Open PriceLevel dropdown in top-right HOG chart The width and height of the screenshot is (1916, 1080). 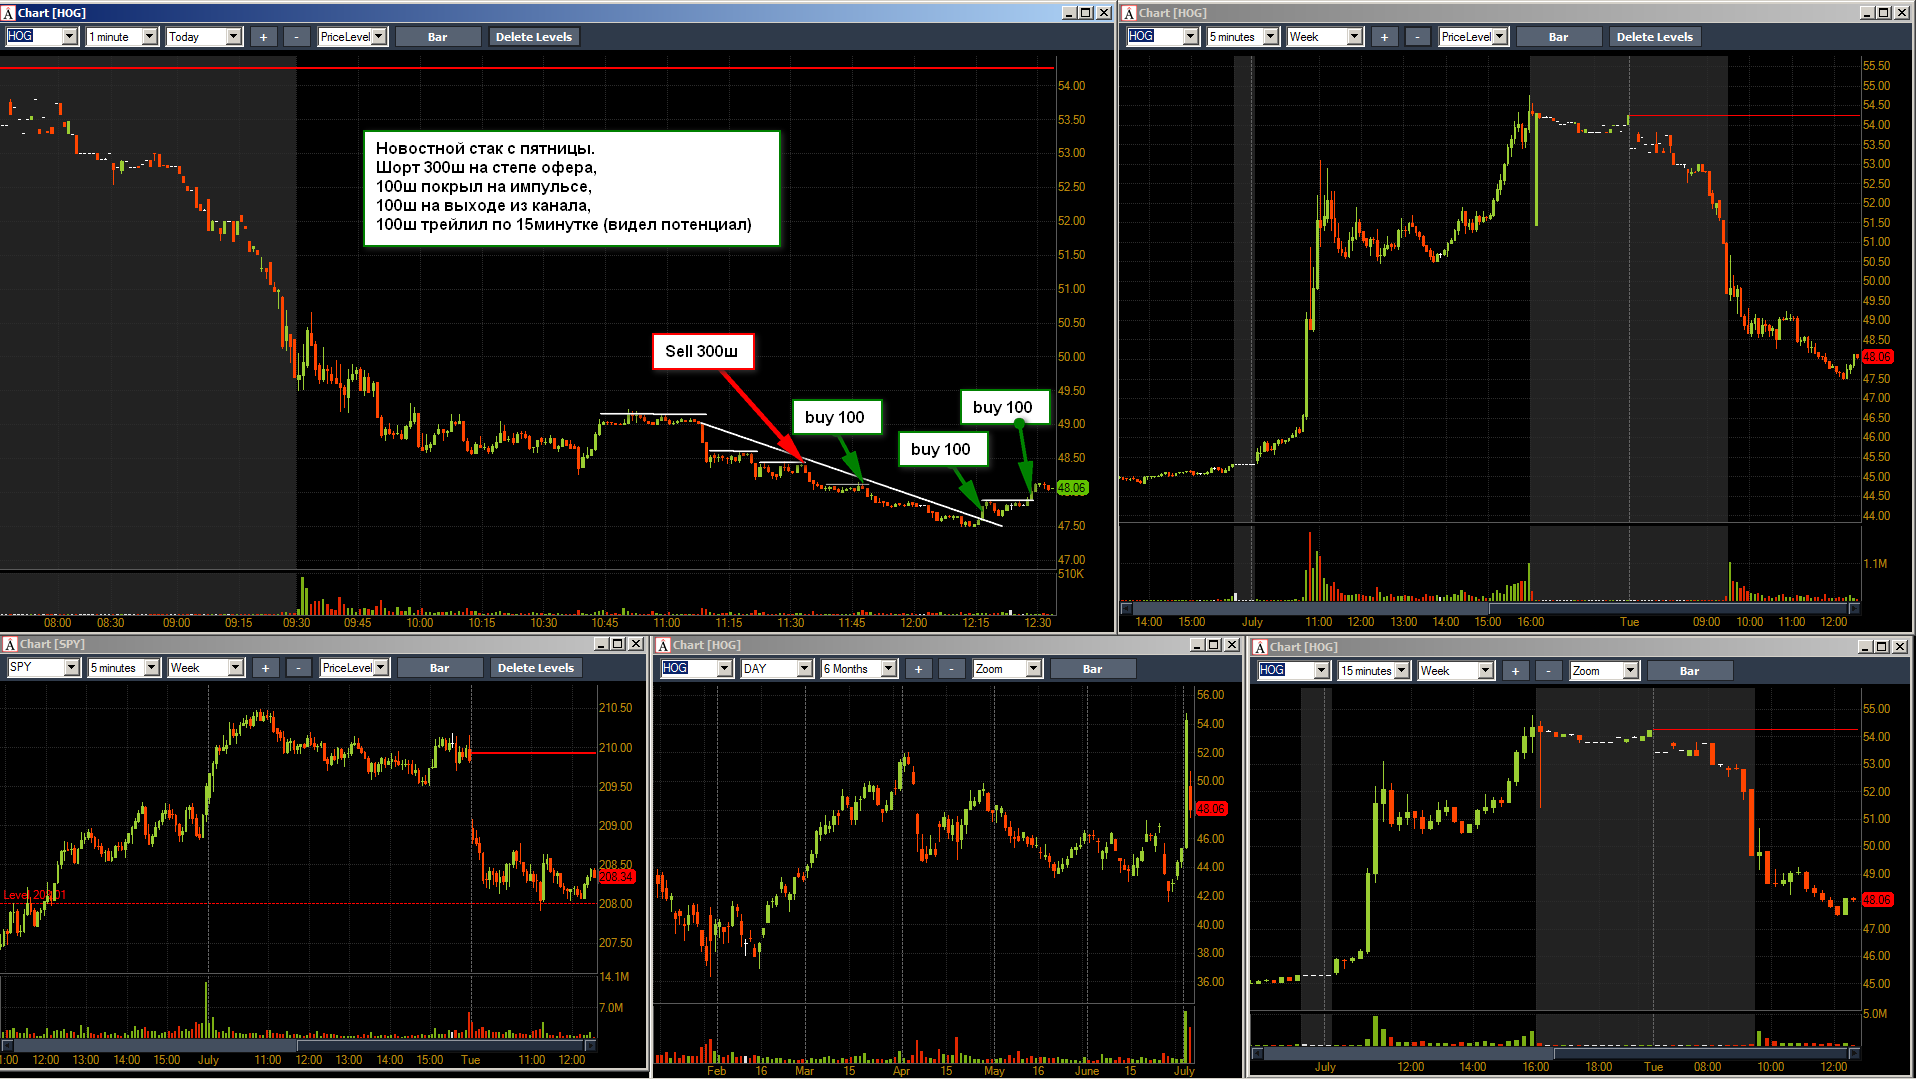click(1500, 37)
